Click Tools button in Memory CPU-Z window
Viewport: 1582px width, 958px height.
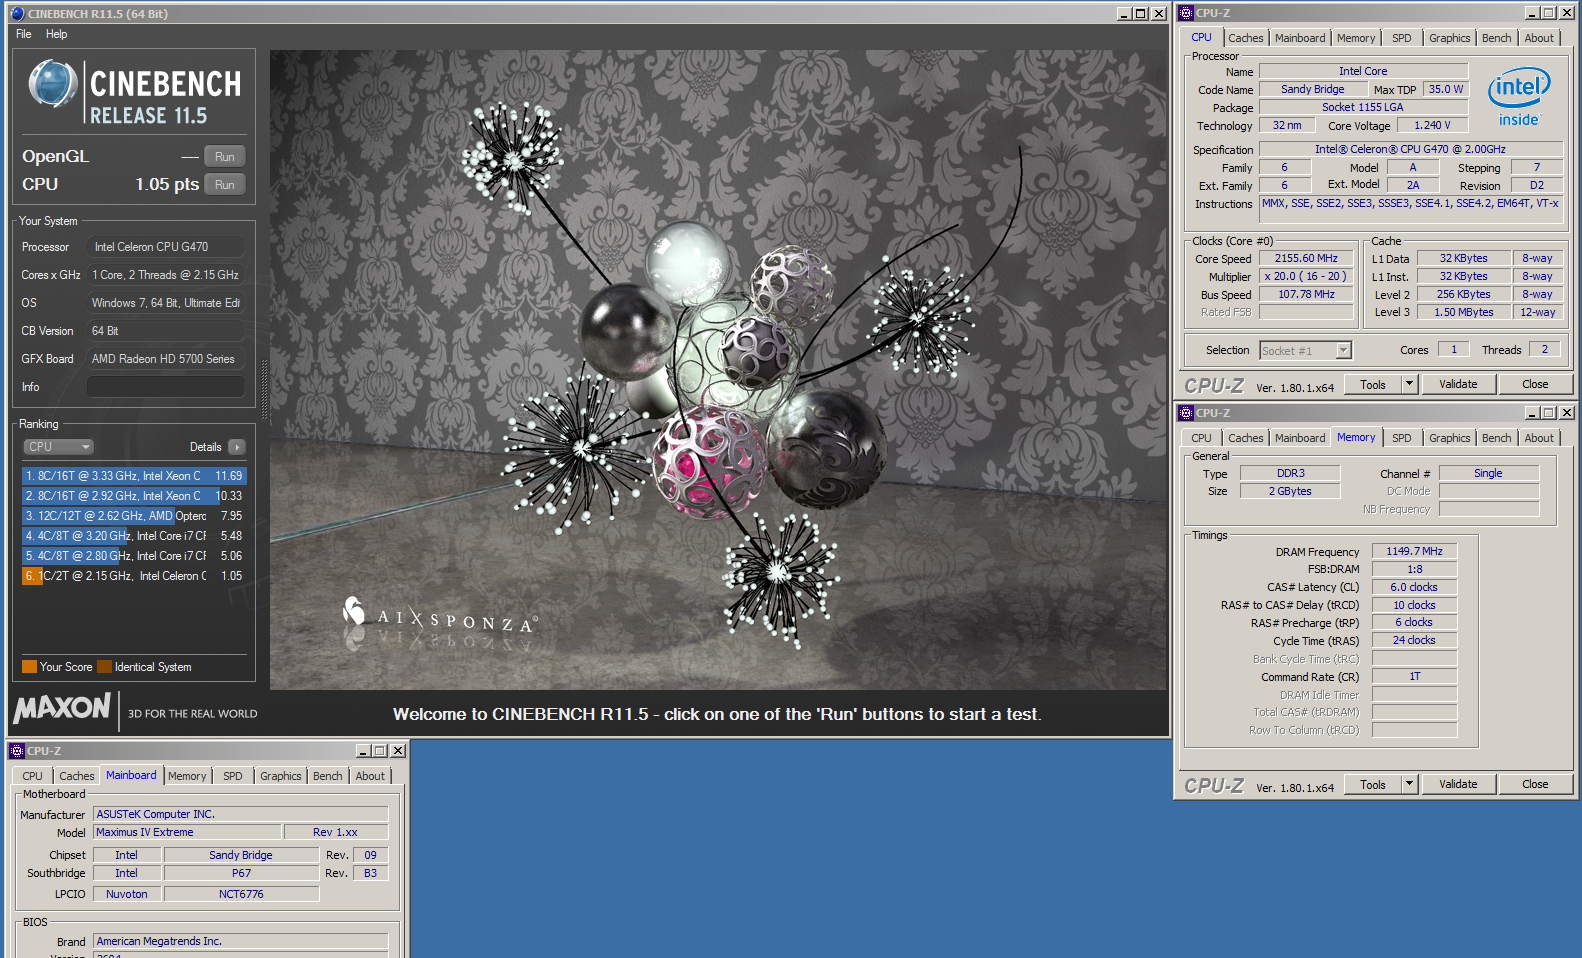tap(1373, 785)
